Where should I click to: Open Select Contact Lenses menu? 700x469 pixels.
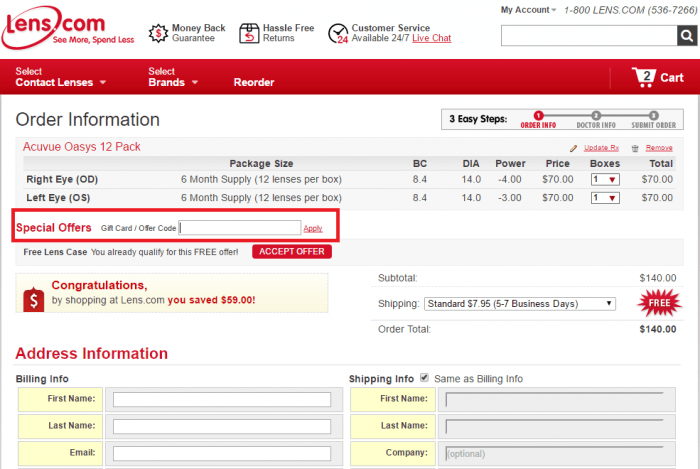tap(60, 77)
